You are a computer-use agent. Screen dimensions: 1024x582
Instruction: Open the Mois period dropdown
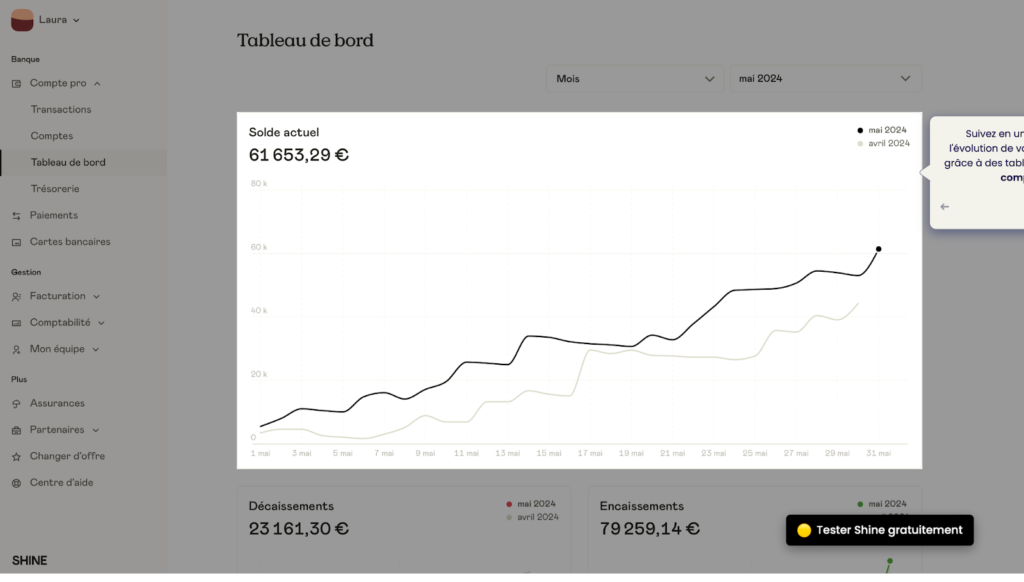(x=634, y=79)
